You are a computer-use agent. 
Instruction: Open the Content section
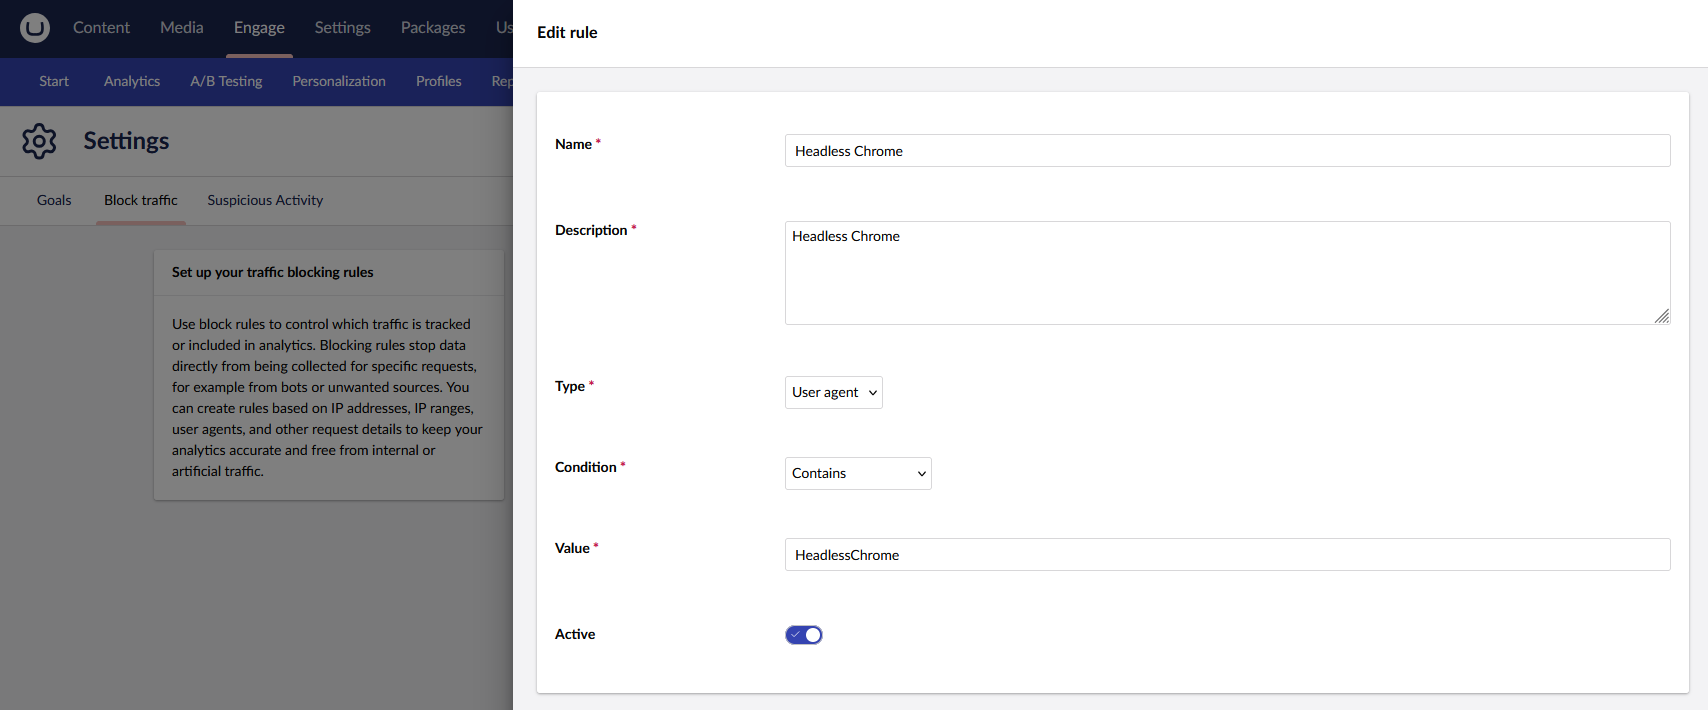coord(101,28)
